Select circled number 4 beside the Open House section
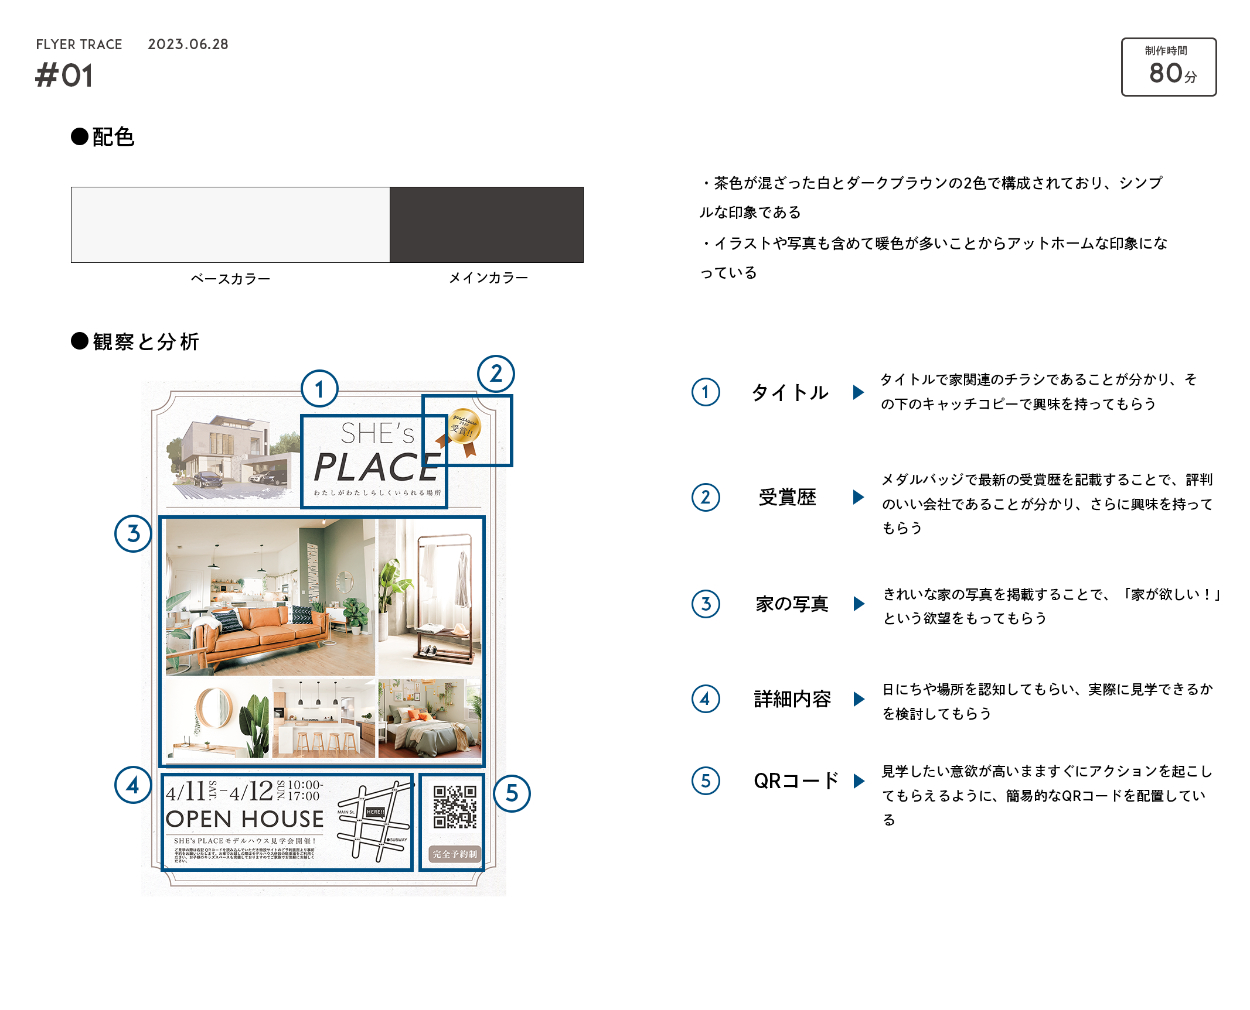The image size is (1250, 1010). pos(133,785)
